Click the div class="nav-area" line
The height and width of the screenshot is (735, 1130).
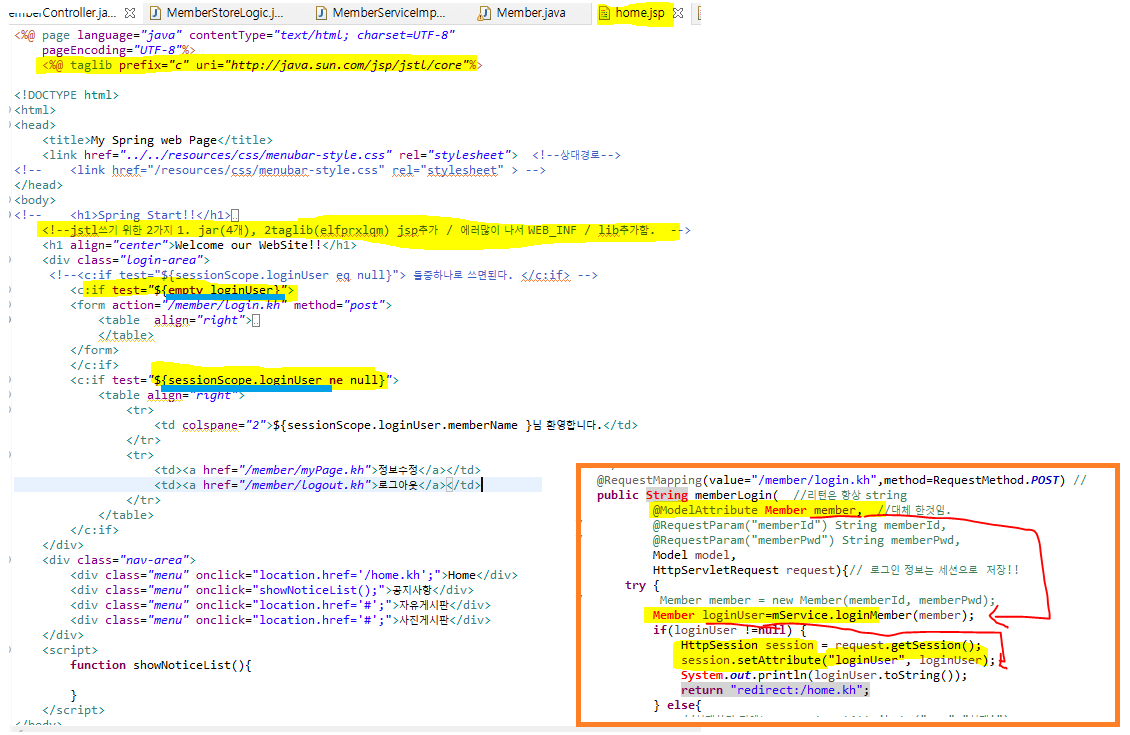coord(118,560)
